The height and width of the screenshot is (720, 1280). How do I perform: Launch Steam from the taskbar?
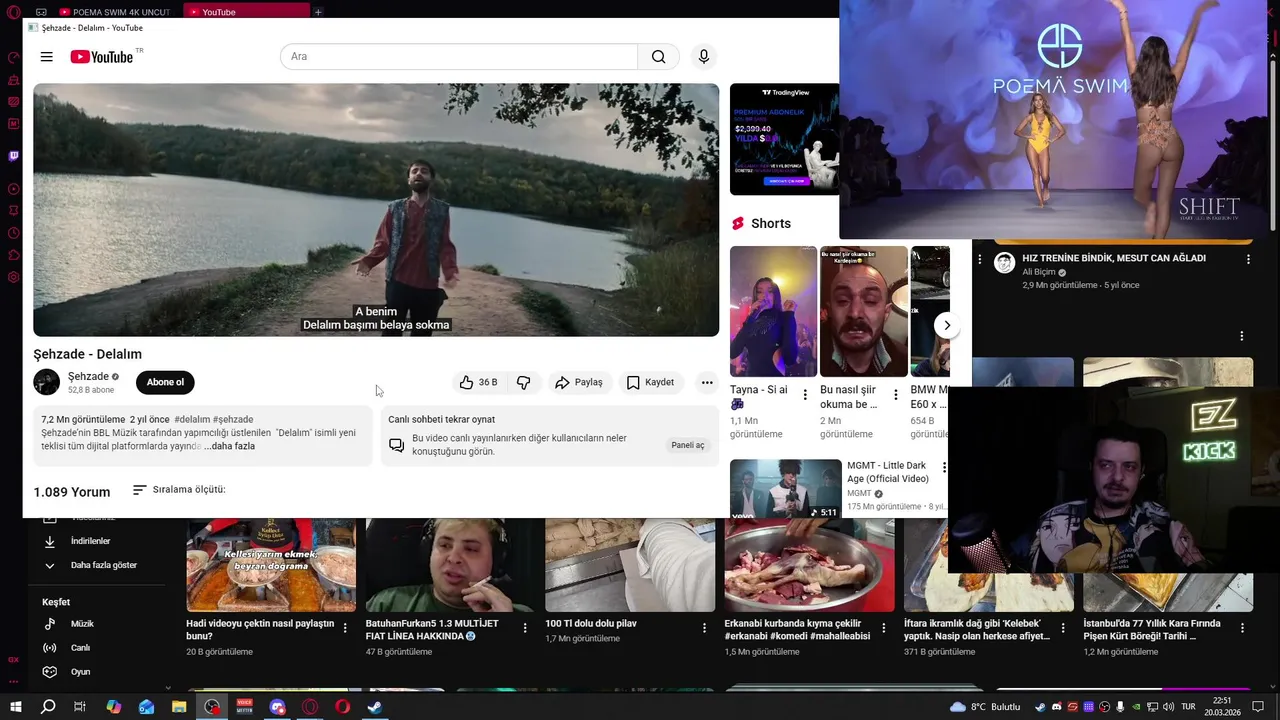point(375,707)
